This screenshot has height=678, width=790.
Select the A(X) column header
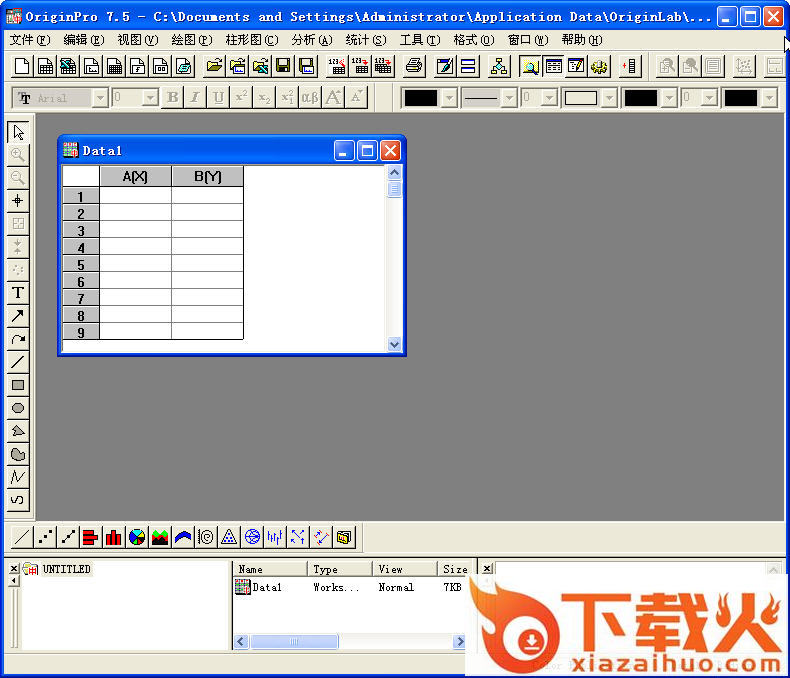click(x=136, y=176)
